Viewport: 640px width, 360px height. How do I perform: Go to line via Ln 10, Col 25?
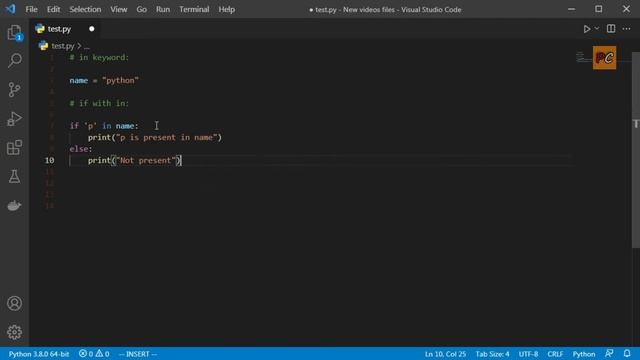tap(445, 354)
